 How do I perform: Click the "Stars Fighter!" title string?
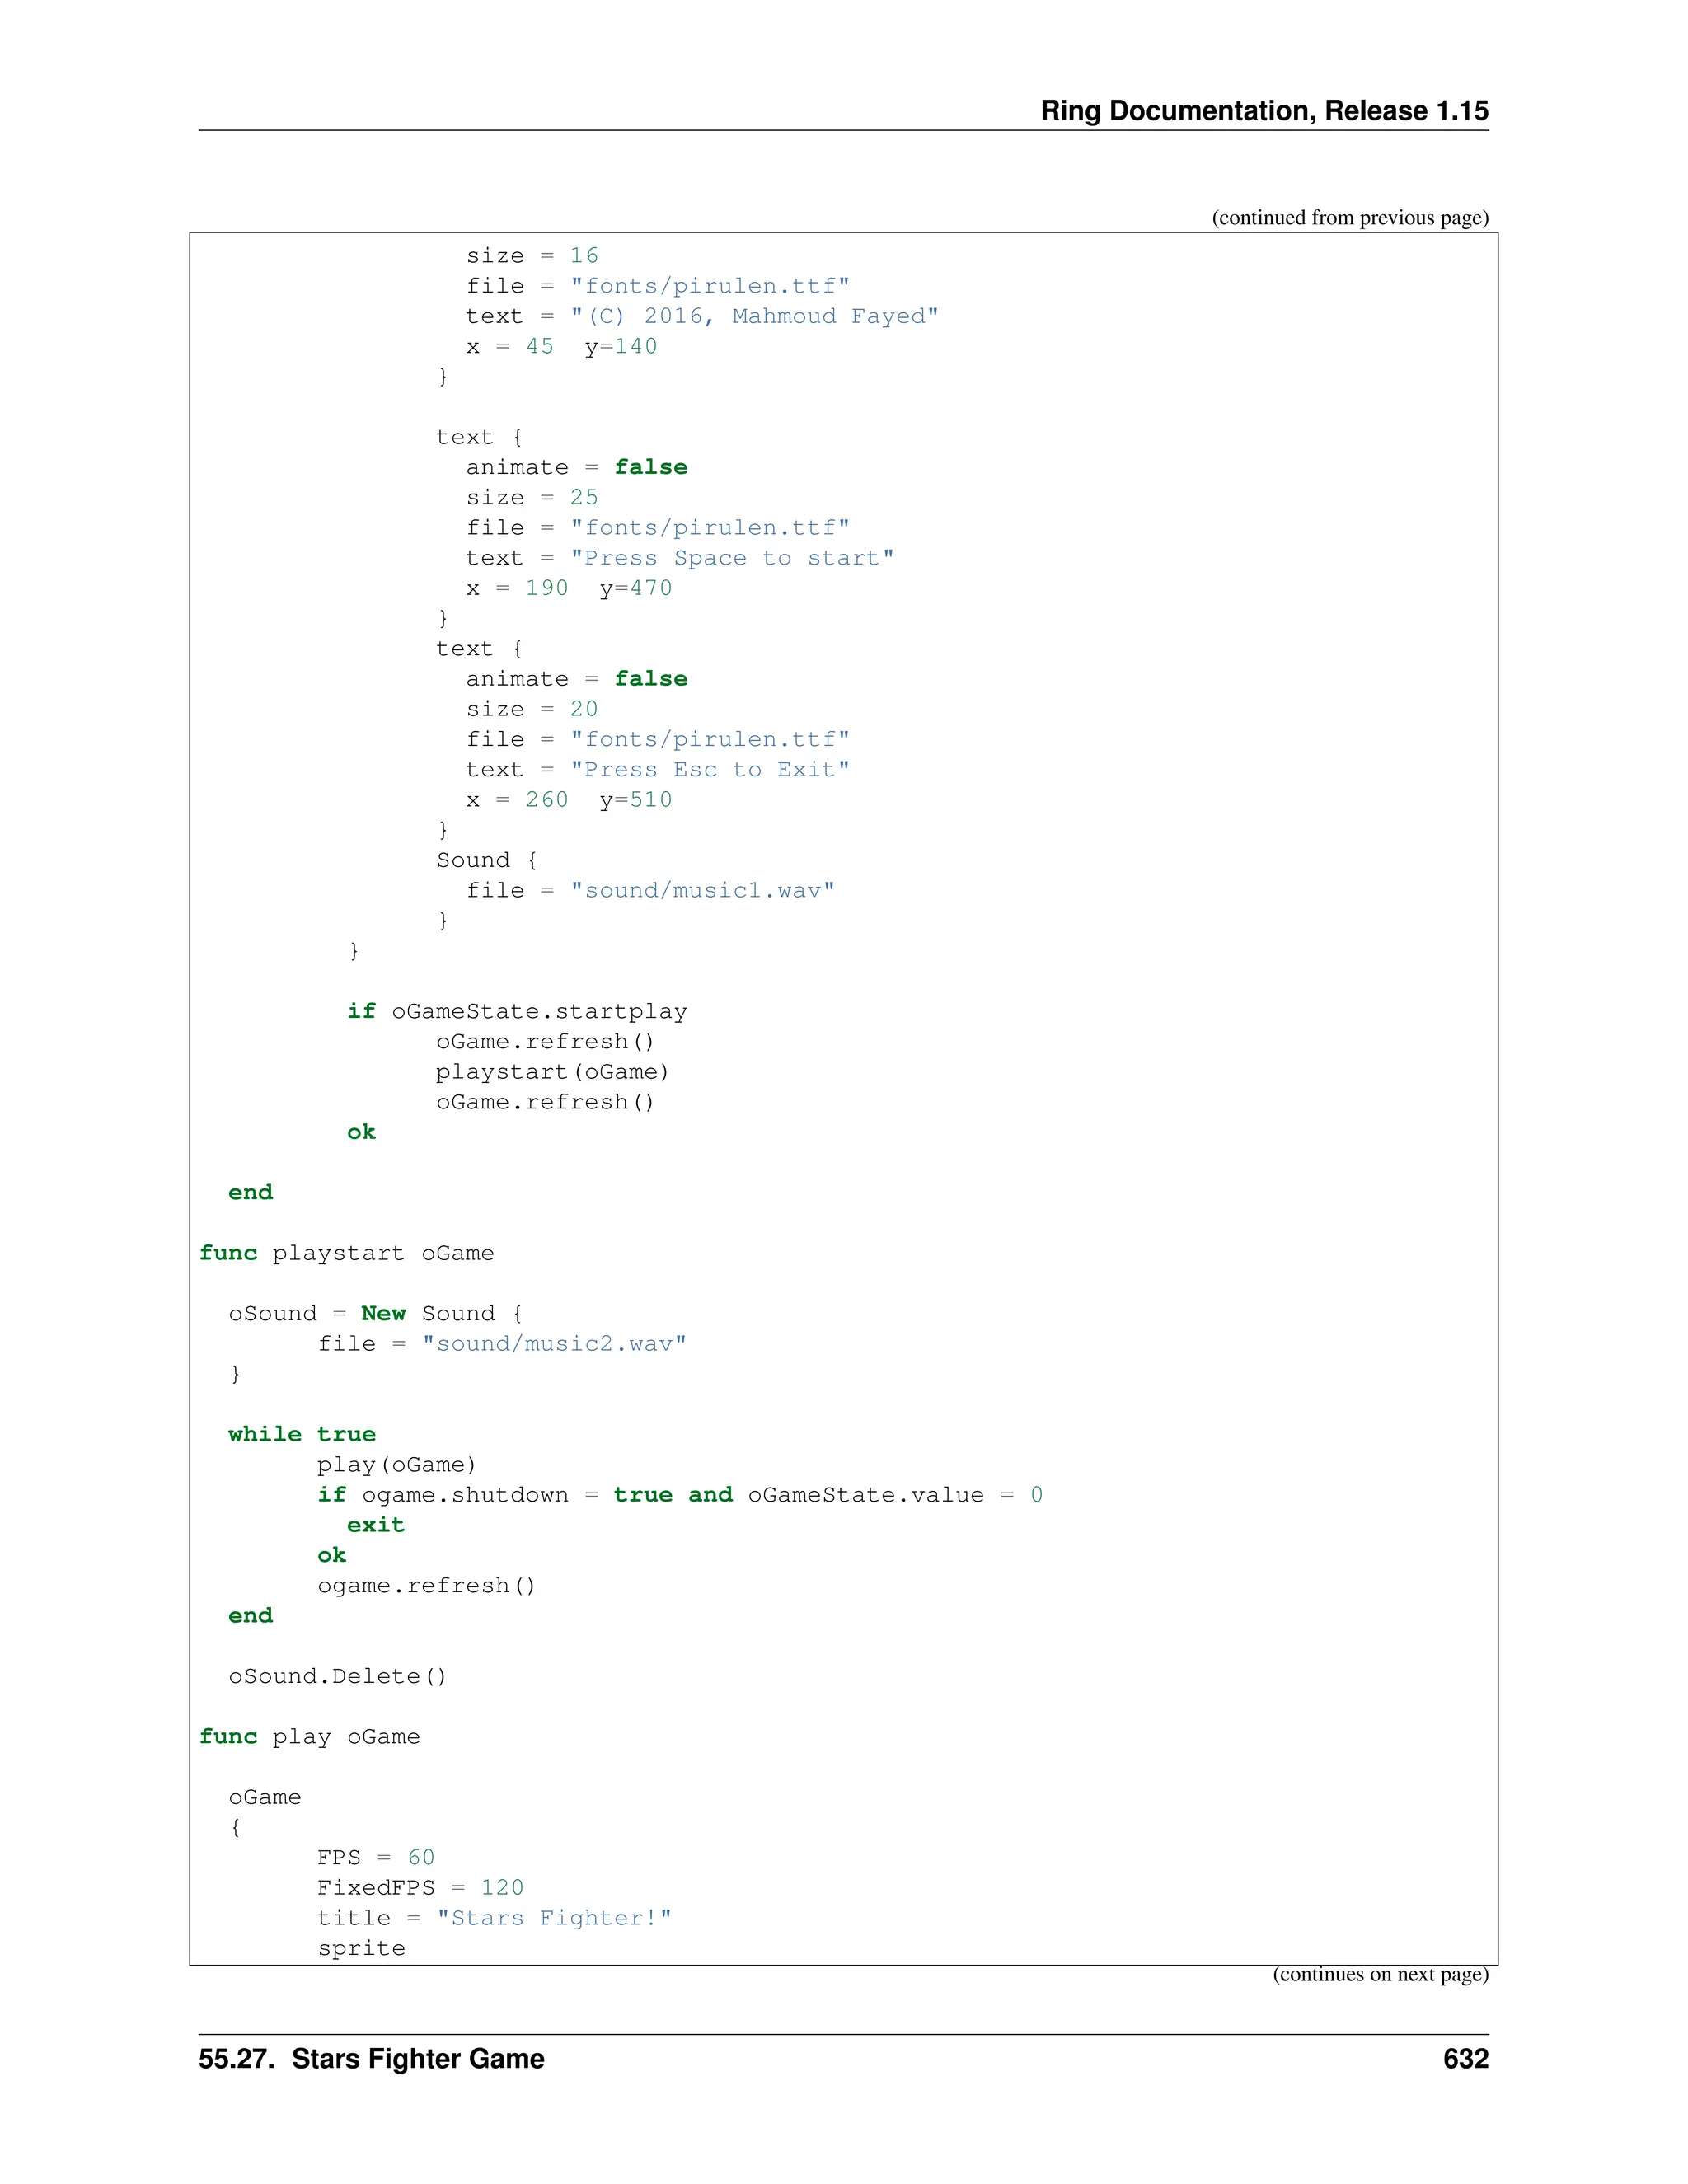pyautogui.click(x=553, y=1918)
